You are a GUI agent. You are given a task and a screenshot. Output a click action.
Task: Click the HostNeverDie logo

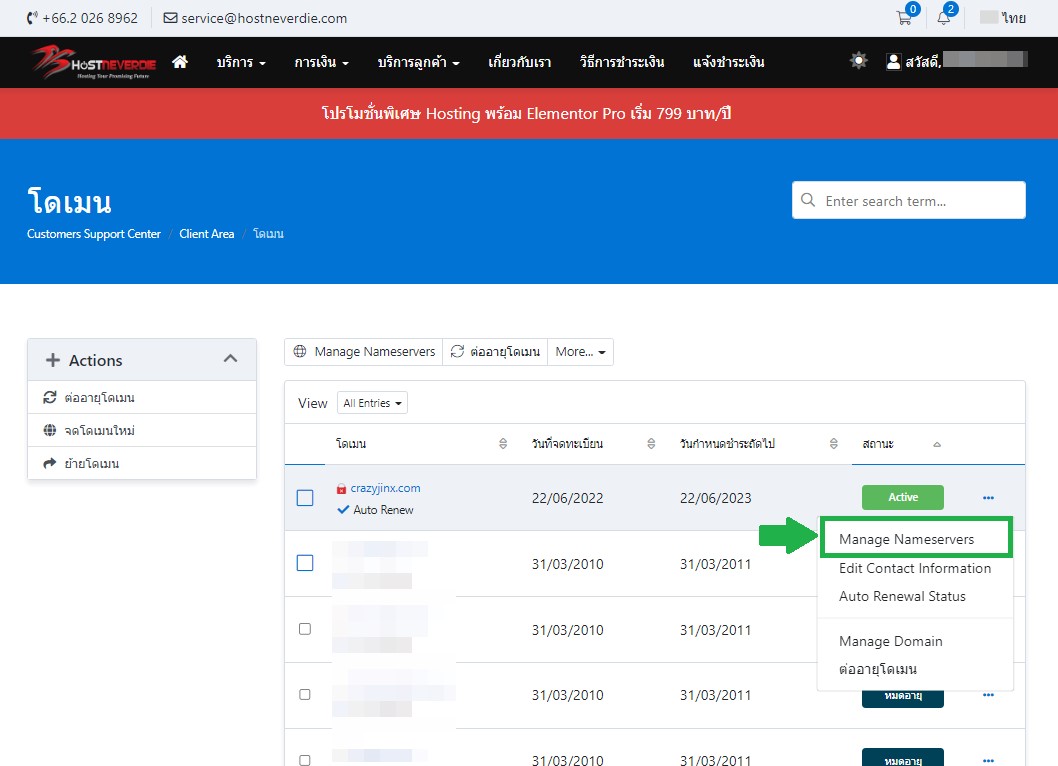(89, 62)
